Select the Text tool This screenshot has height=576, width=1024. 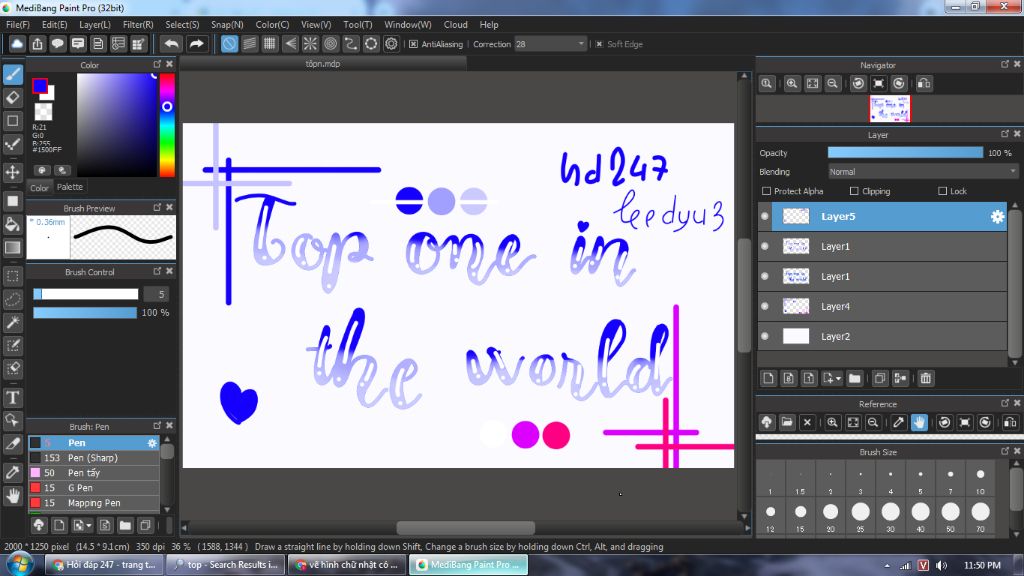tap(12, 397)
